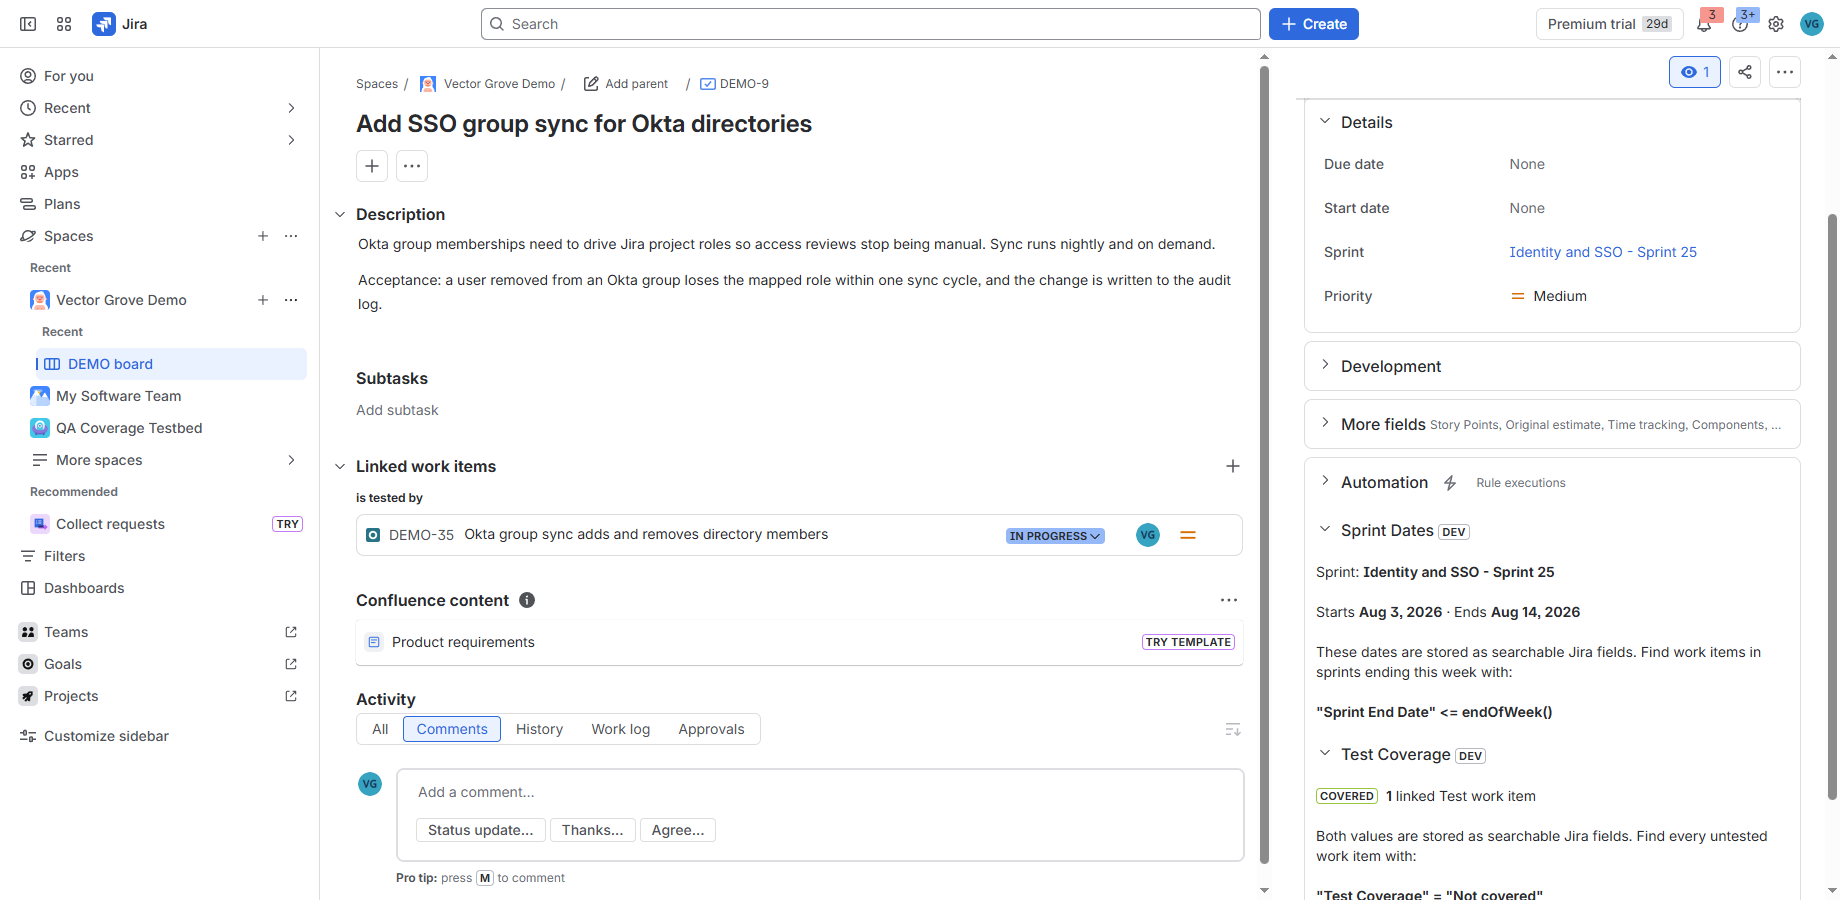Viewport: 1840px width, 900px height.
Task: Click the Automation lightning bolt icon
Action: click(x=1450, y=483)
